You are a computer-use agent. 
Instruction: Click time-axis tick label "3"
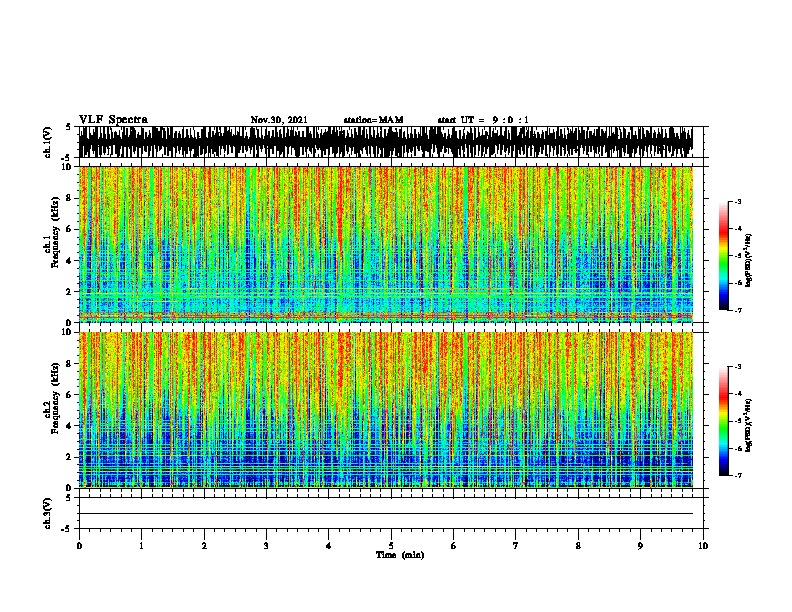266,545
